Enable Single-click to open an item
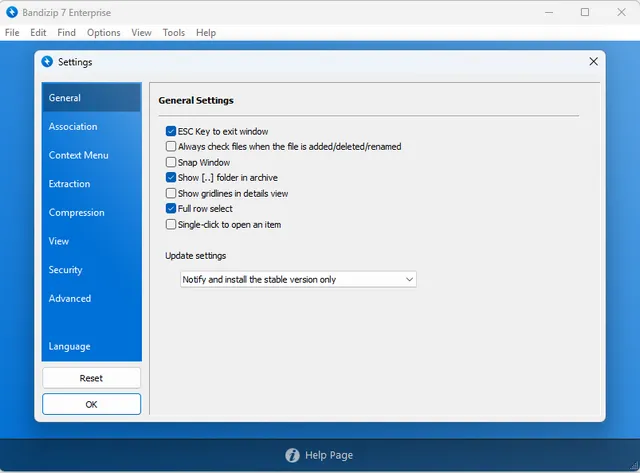Screen dimensions: 640x473 coord(171,224)
